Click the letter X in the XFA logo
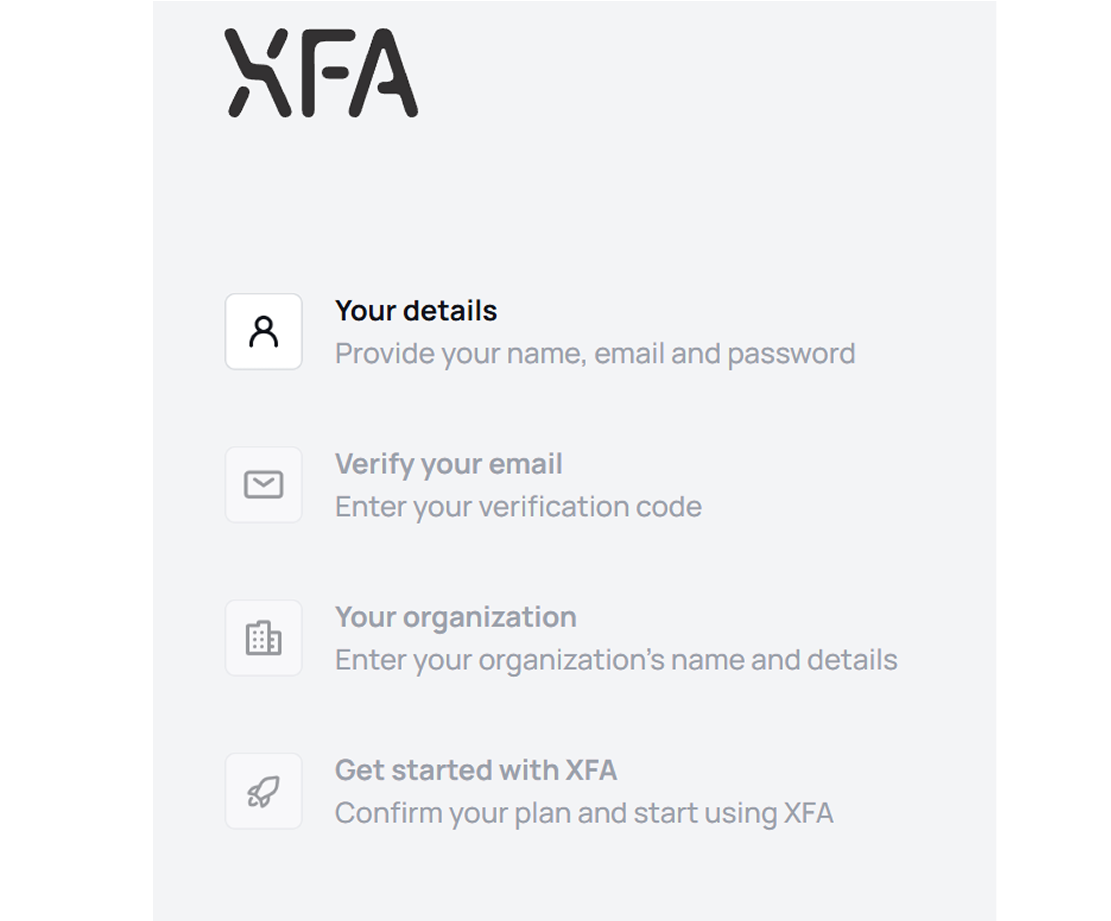The image size is (1111, 921). 256,73
